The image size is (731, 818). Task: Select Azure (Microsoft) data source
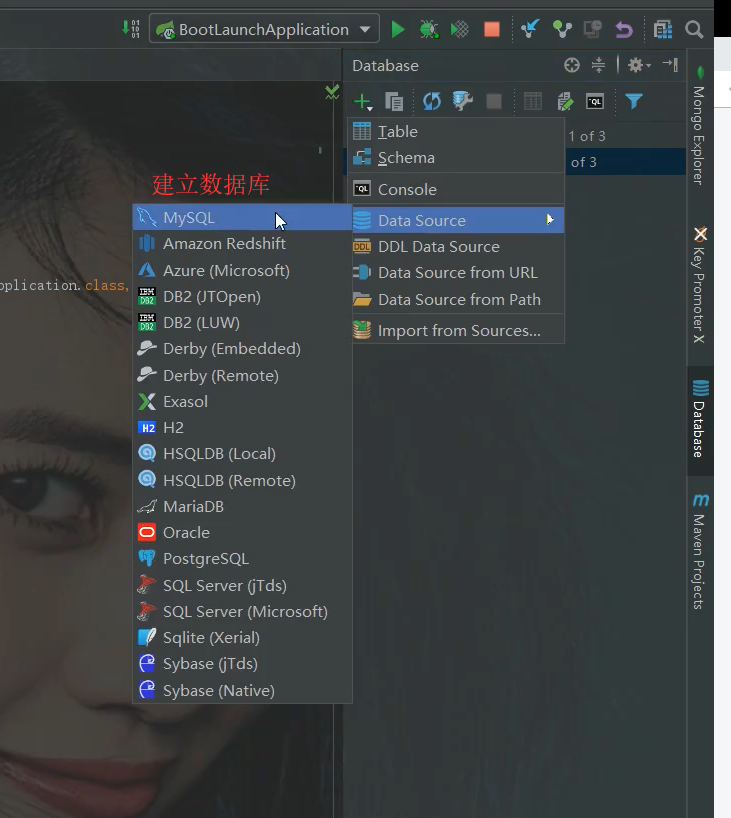pyautogui.click(x=243, y=271)
